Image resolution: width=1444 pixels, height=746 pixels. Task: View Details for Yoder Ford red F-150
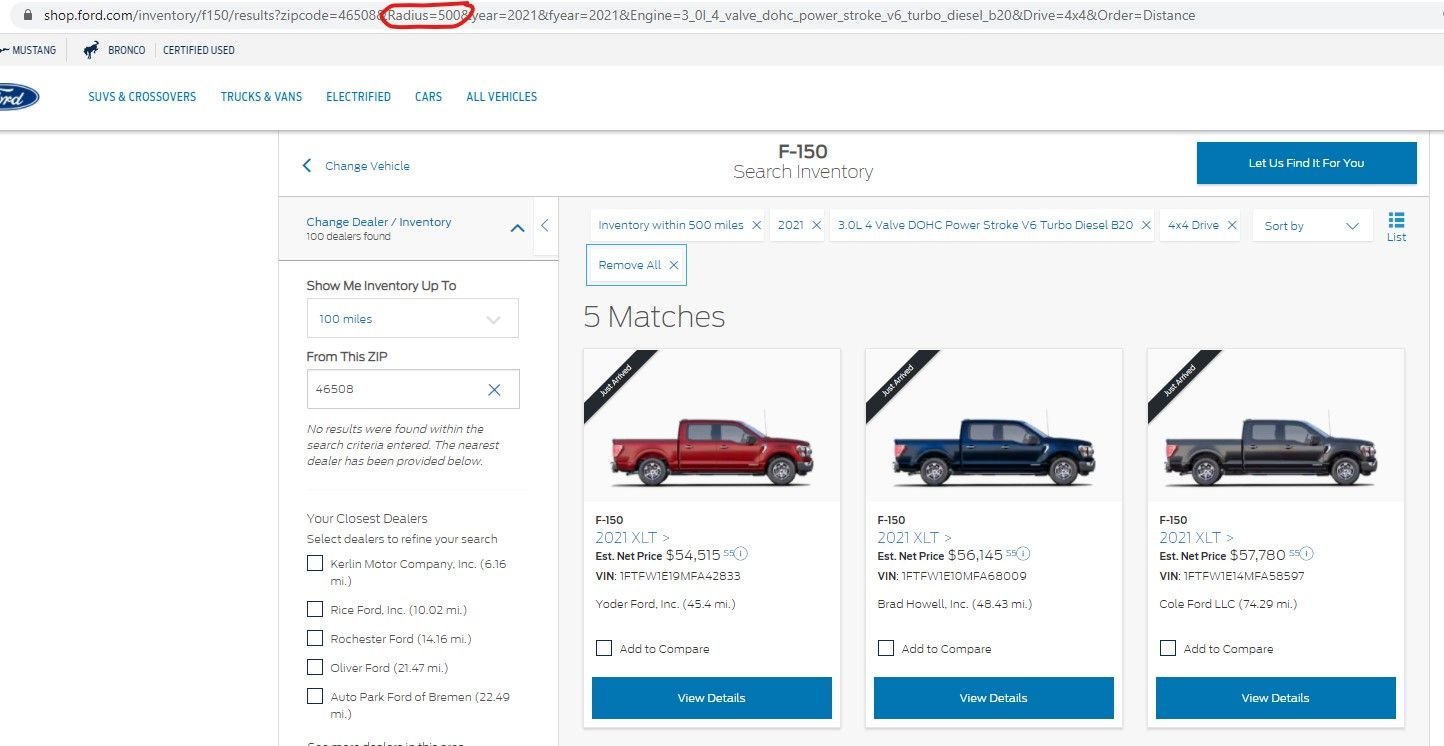click(711, 698)
